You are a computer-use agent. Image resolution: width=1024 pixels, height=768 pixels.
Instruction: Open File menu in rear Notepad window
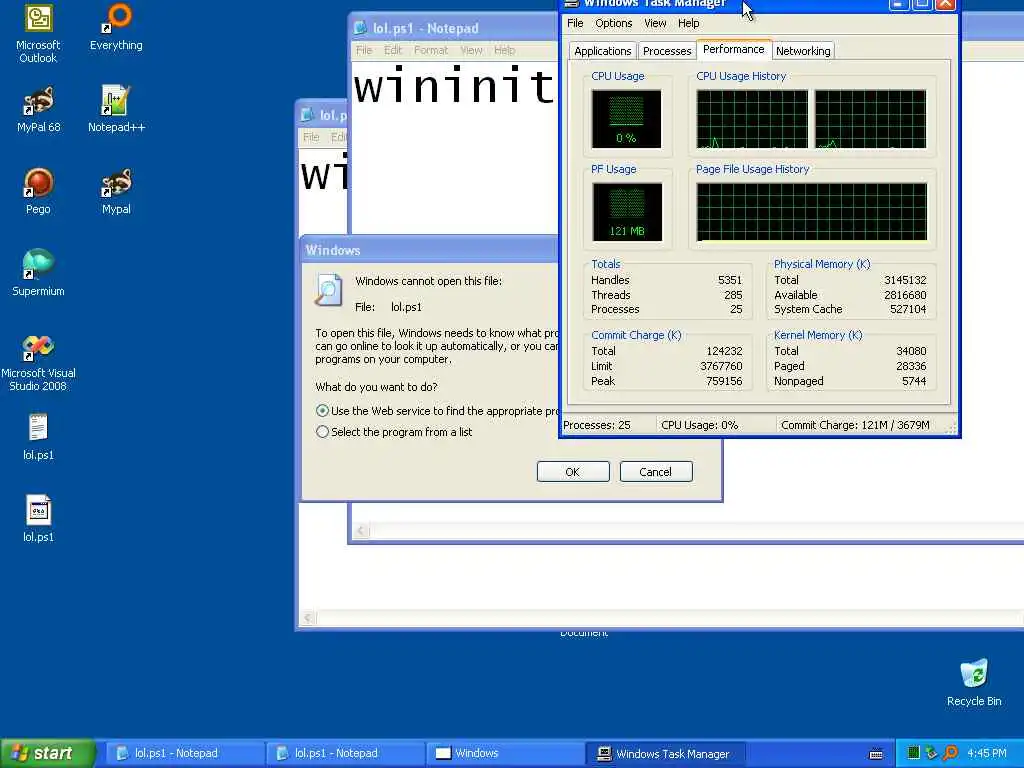311,136
